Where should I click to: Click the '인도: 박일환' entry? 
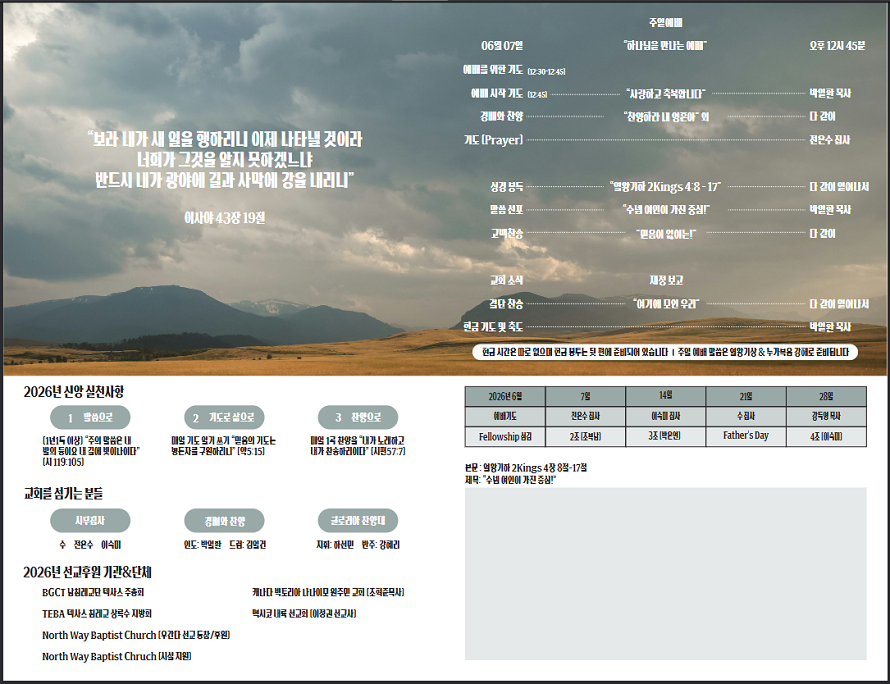pos(203,544)
